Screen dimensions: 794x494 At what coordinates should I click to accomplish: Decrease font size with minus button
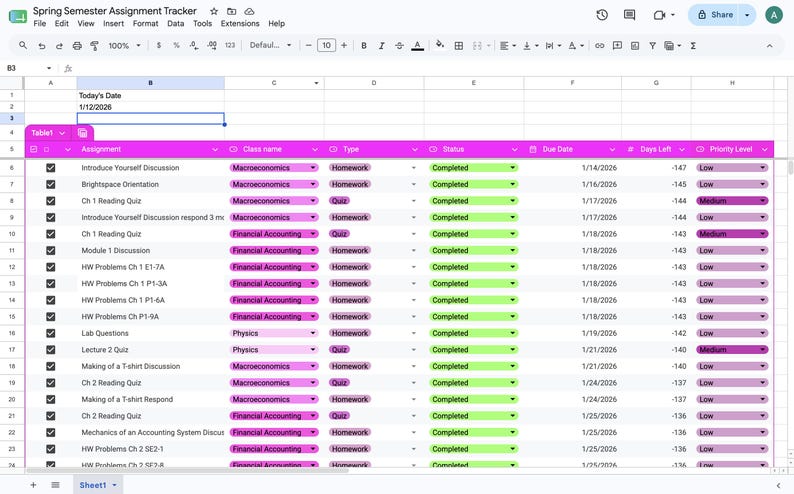click(x=308, y=46)
